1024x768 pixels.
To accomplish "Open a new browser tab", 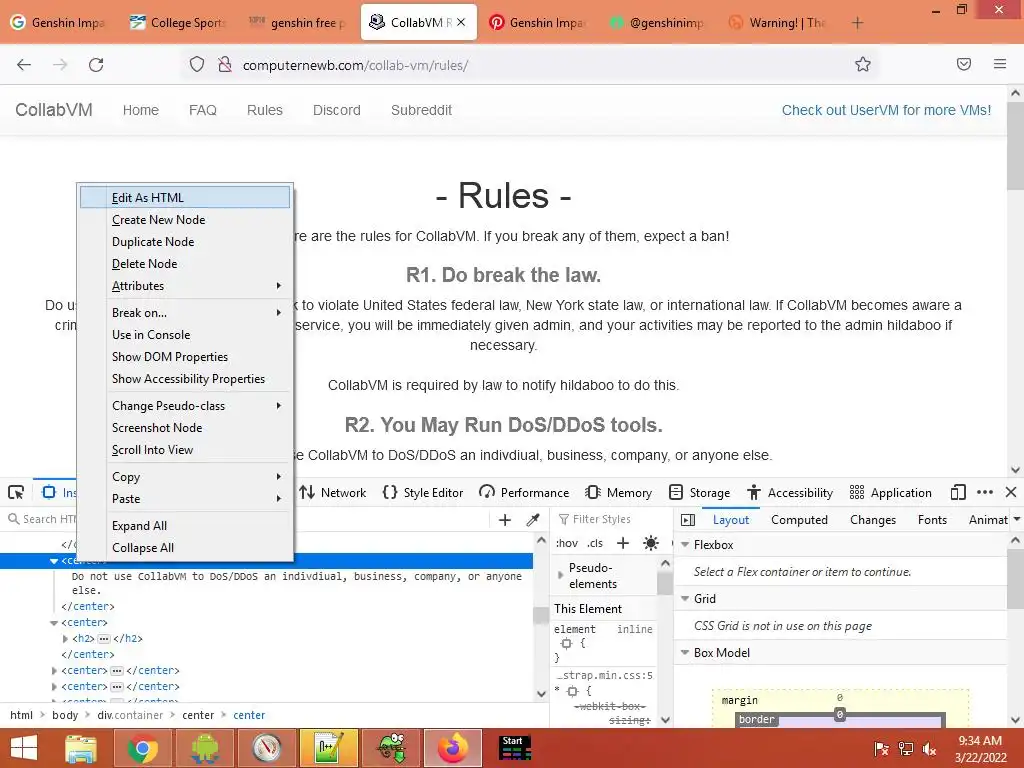I will tap(857, 23).
